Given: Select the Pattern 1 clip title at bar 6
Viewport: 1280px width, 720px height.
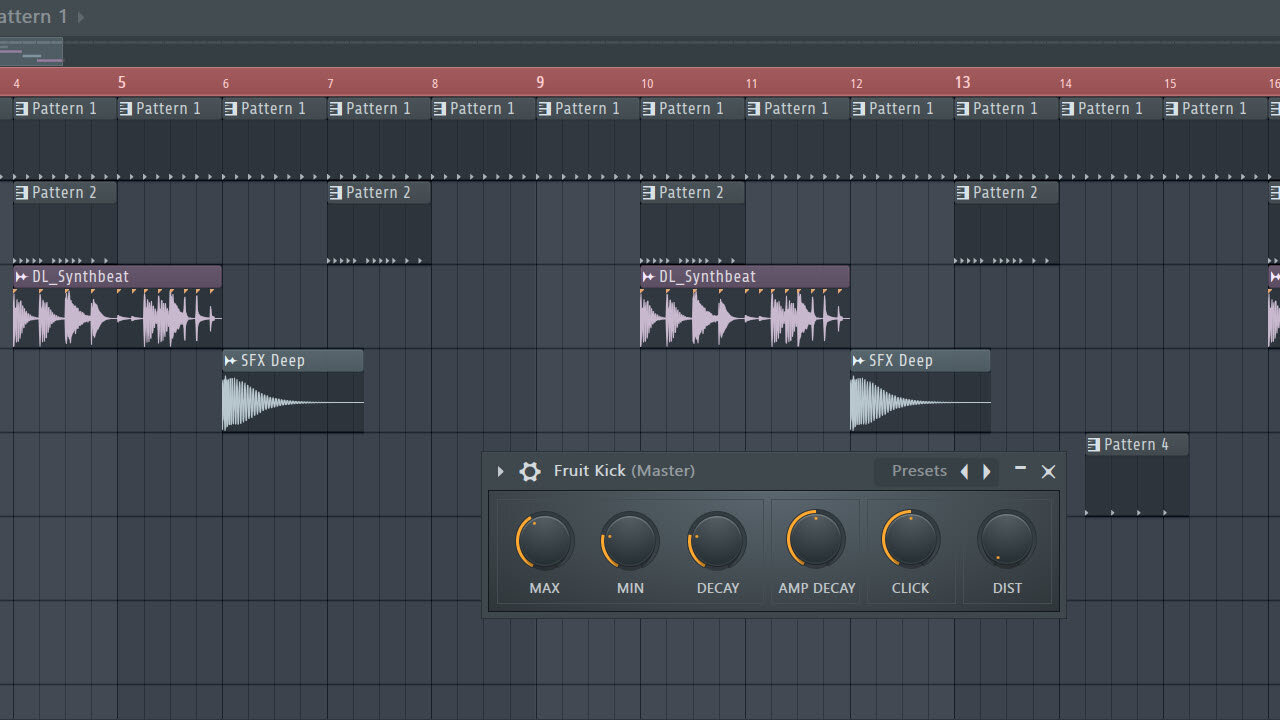Looking at the screenshot, I should (273, 108).
